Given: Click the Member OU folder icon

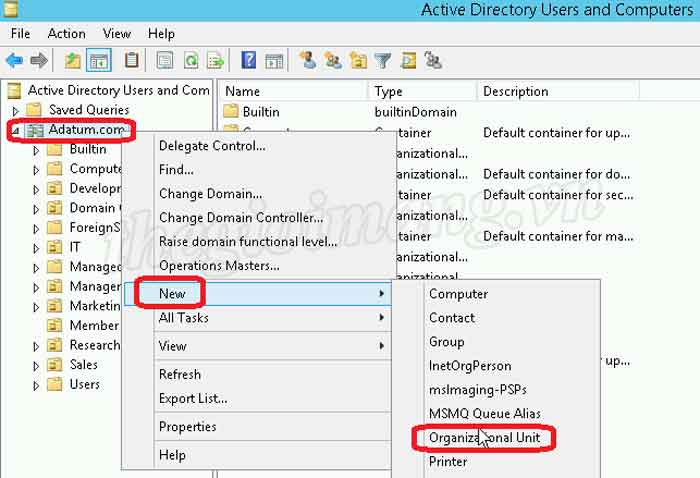Looking at the screenshot, I should [54, 325].
